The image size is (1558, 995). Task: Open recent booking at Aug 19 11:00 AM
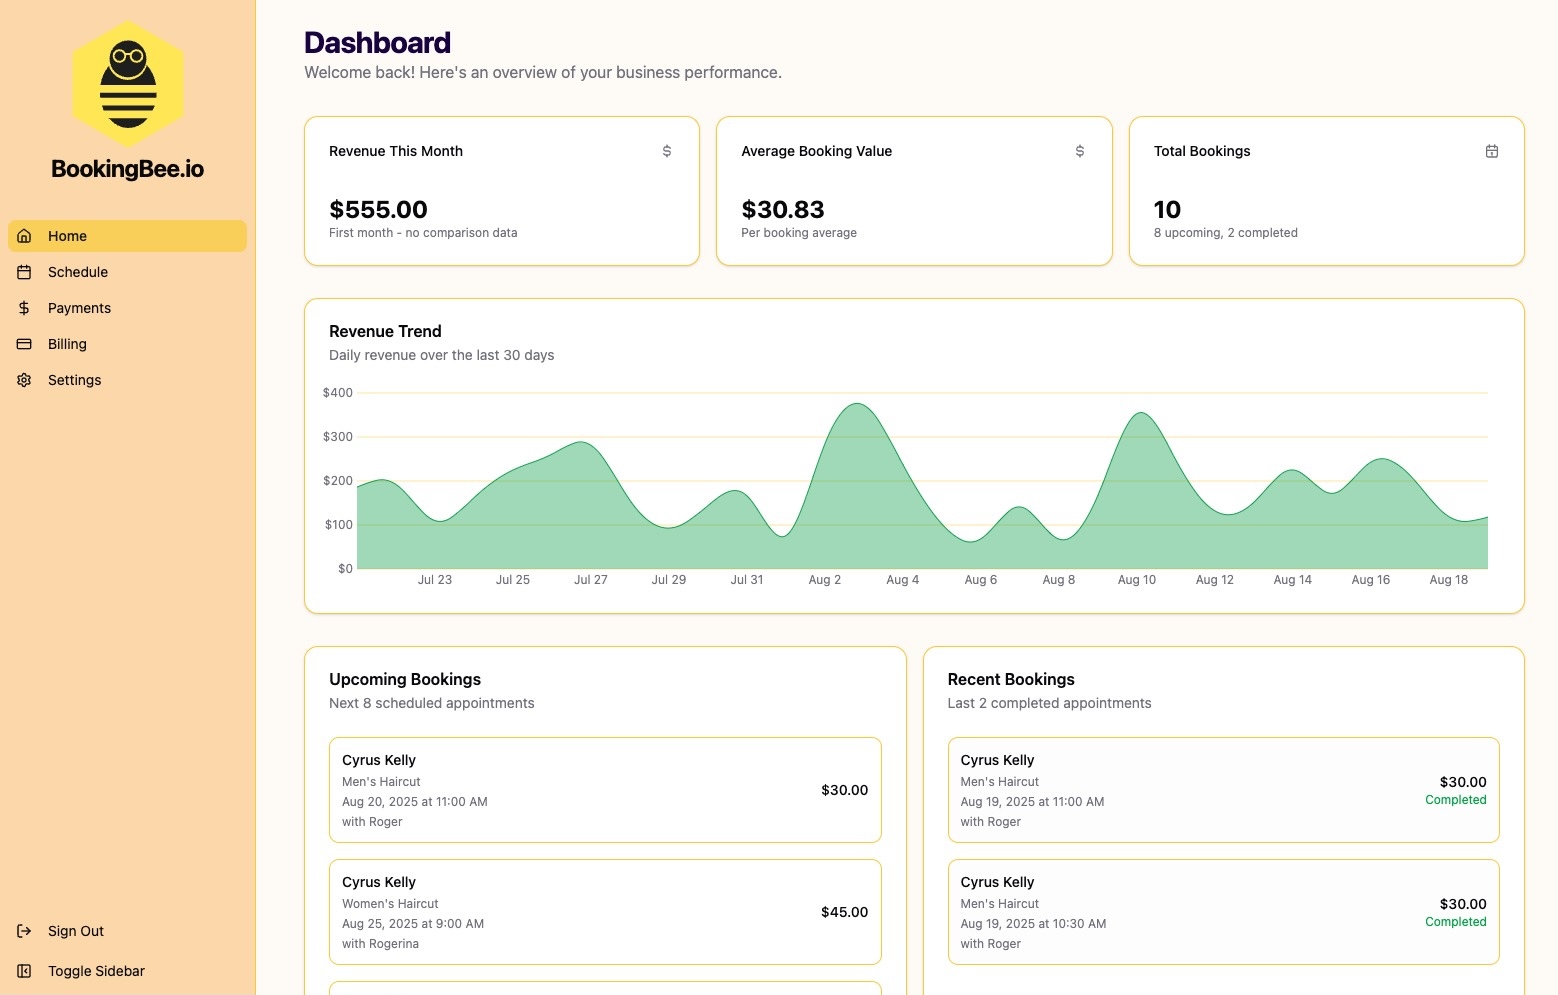pos(1223,790)
